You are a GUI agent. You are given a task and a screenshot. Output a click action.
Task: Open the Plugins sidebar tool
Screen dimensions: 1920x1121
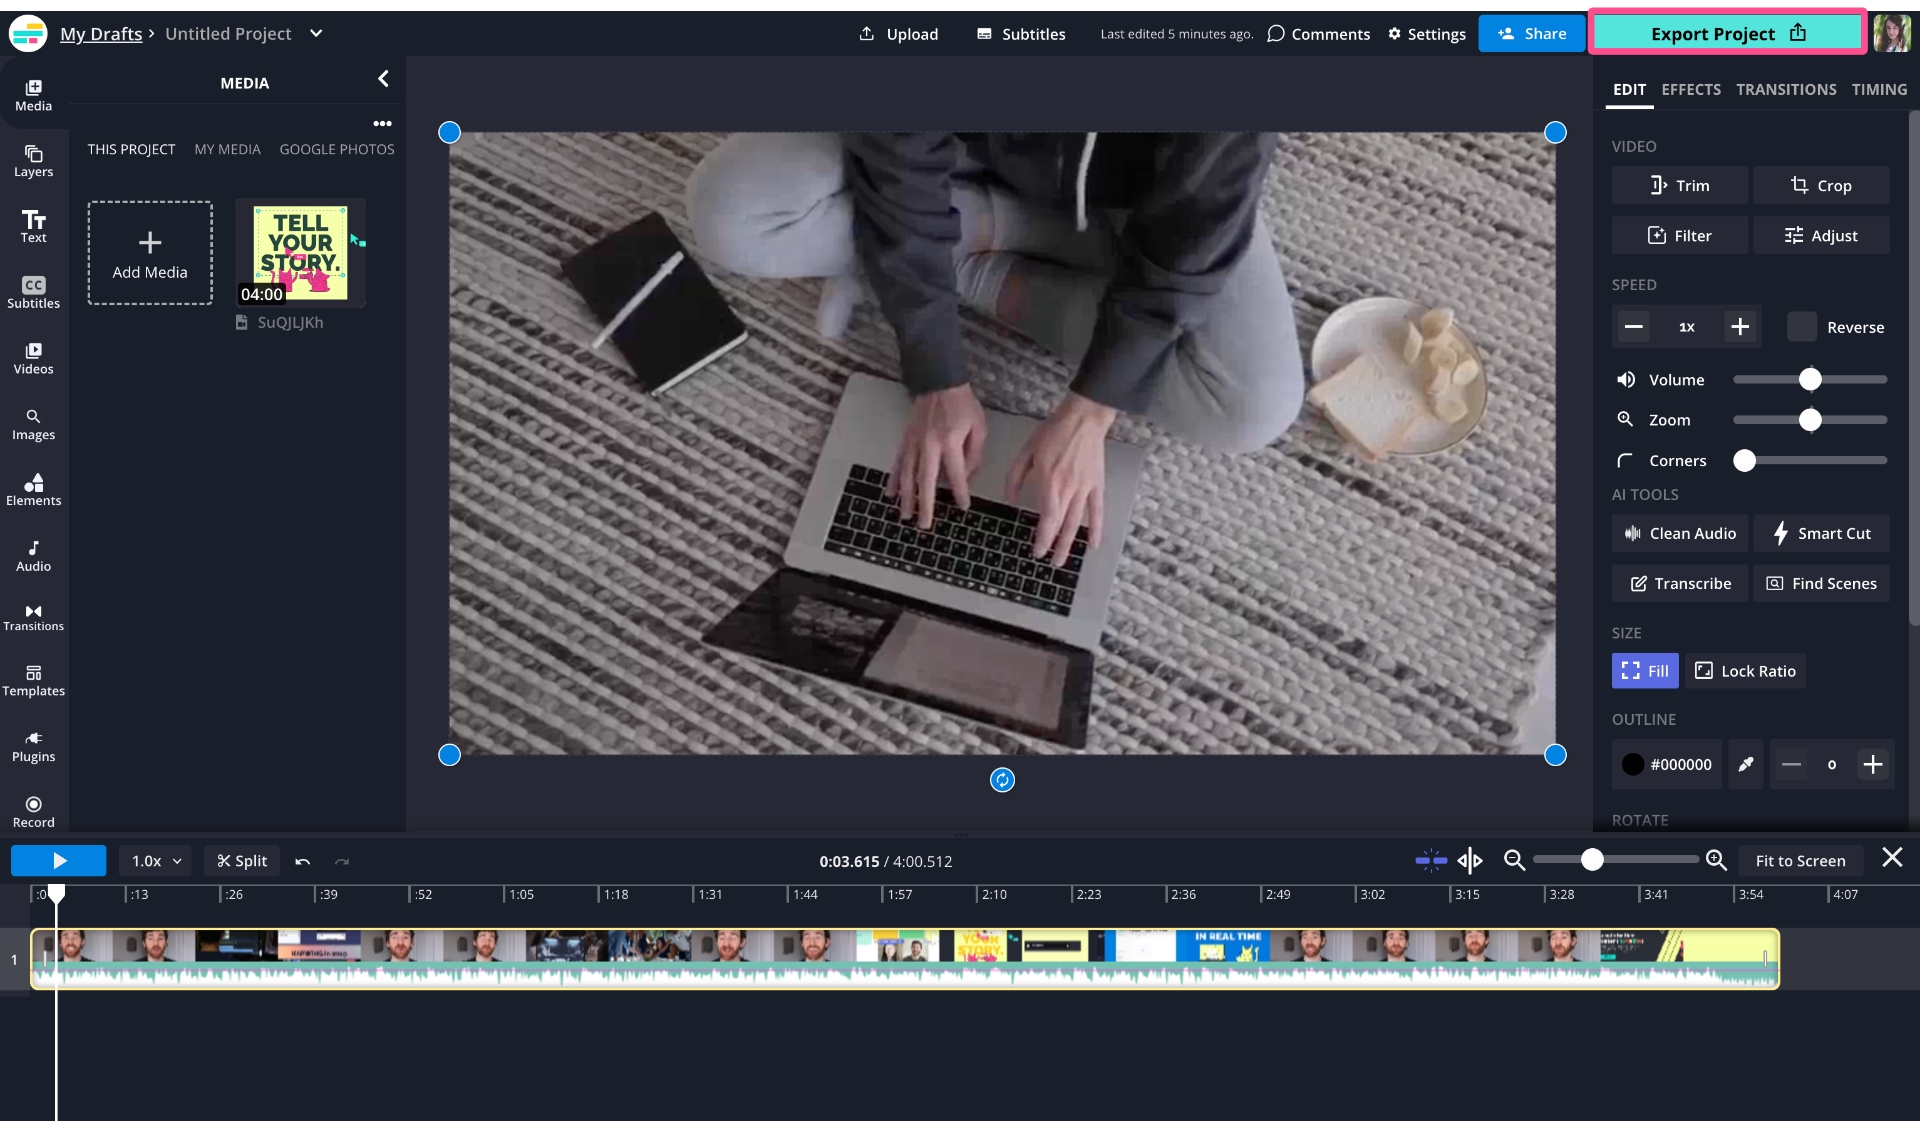[x=33, y=746]
